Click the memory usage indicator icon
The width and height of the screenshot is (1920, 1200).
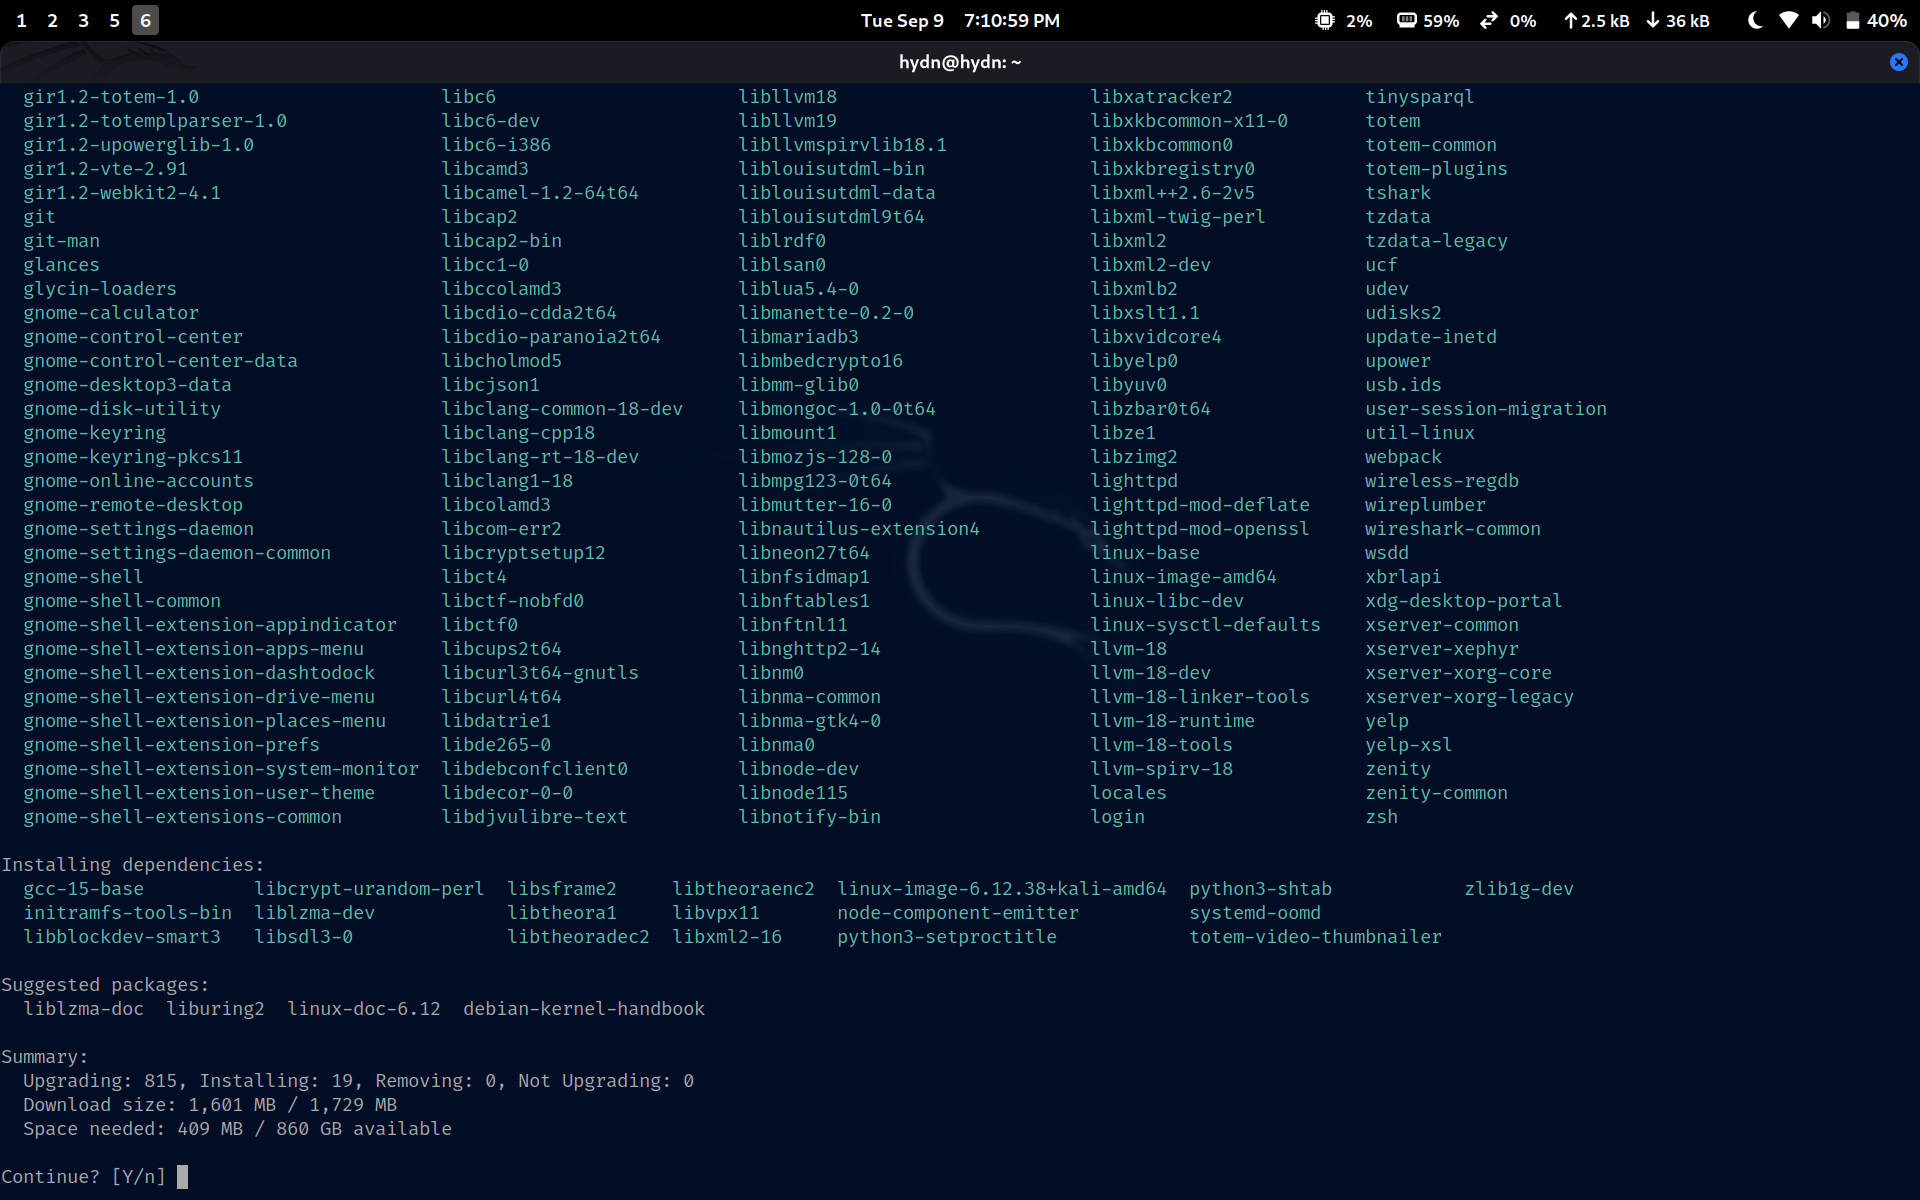click(1406, 20)
